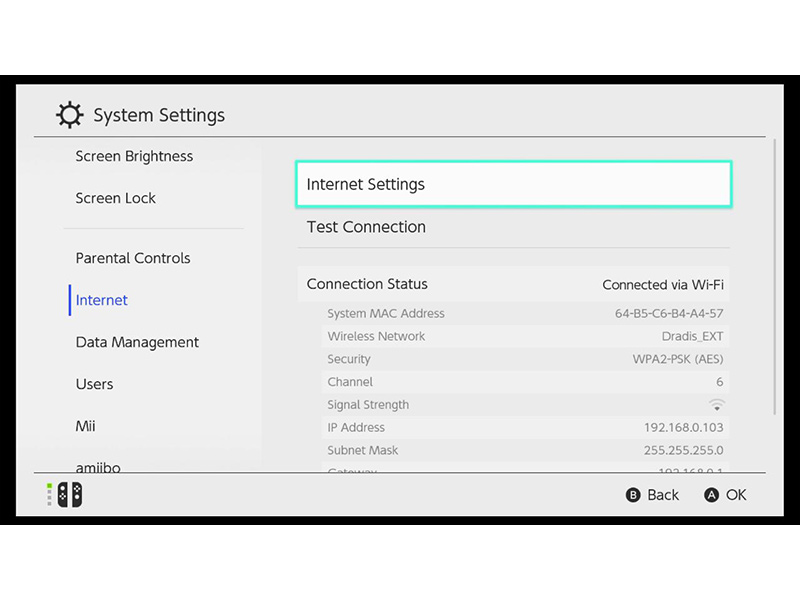Open Screen Brightness settings

coord(134,156)
